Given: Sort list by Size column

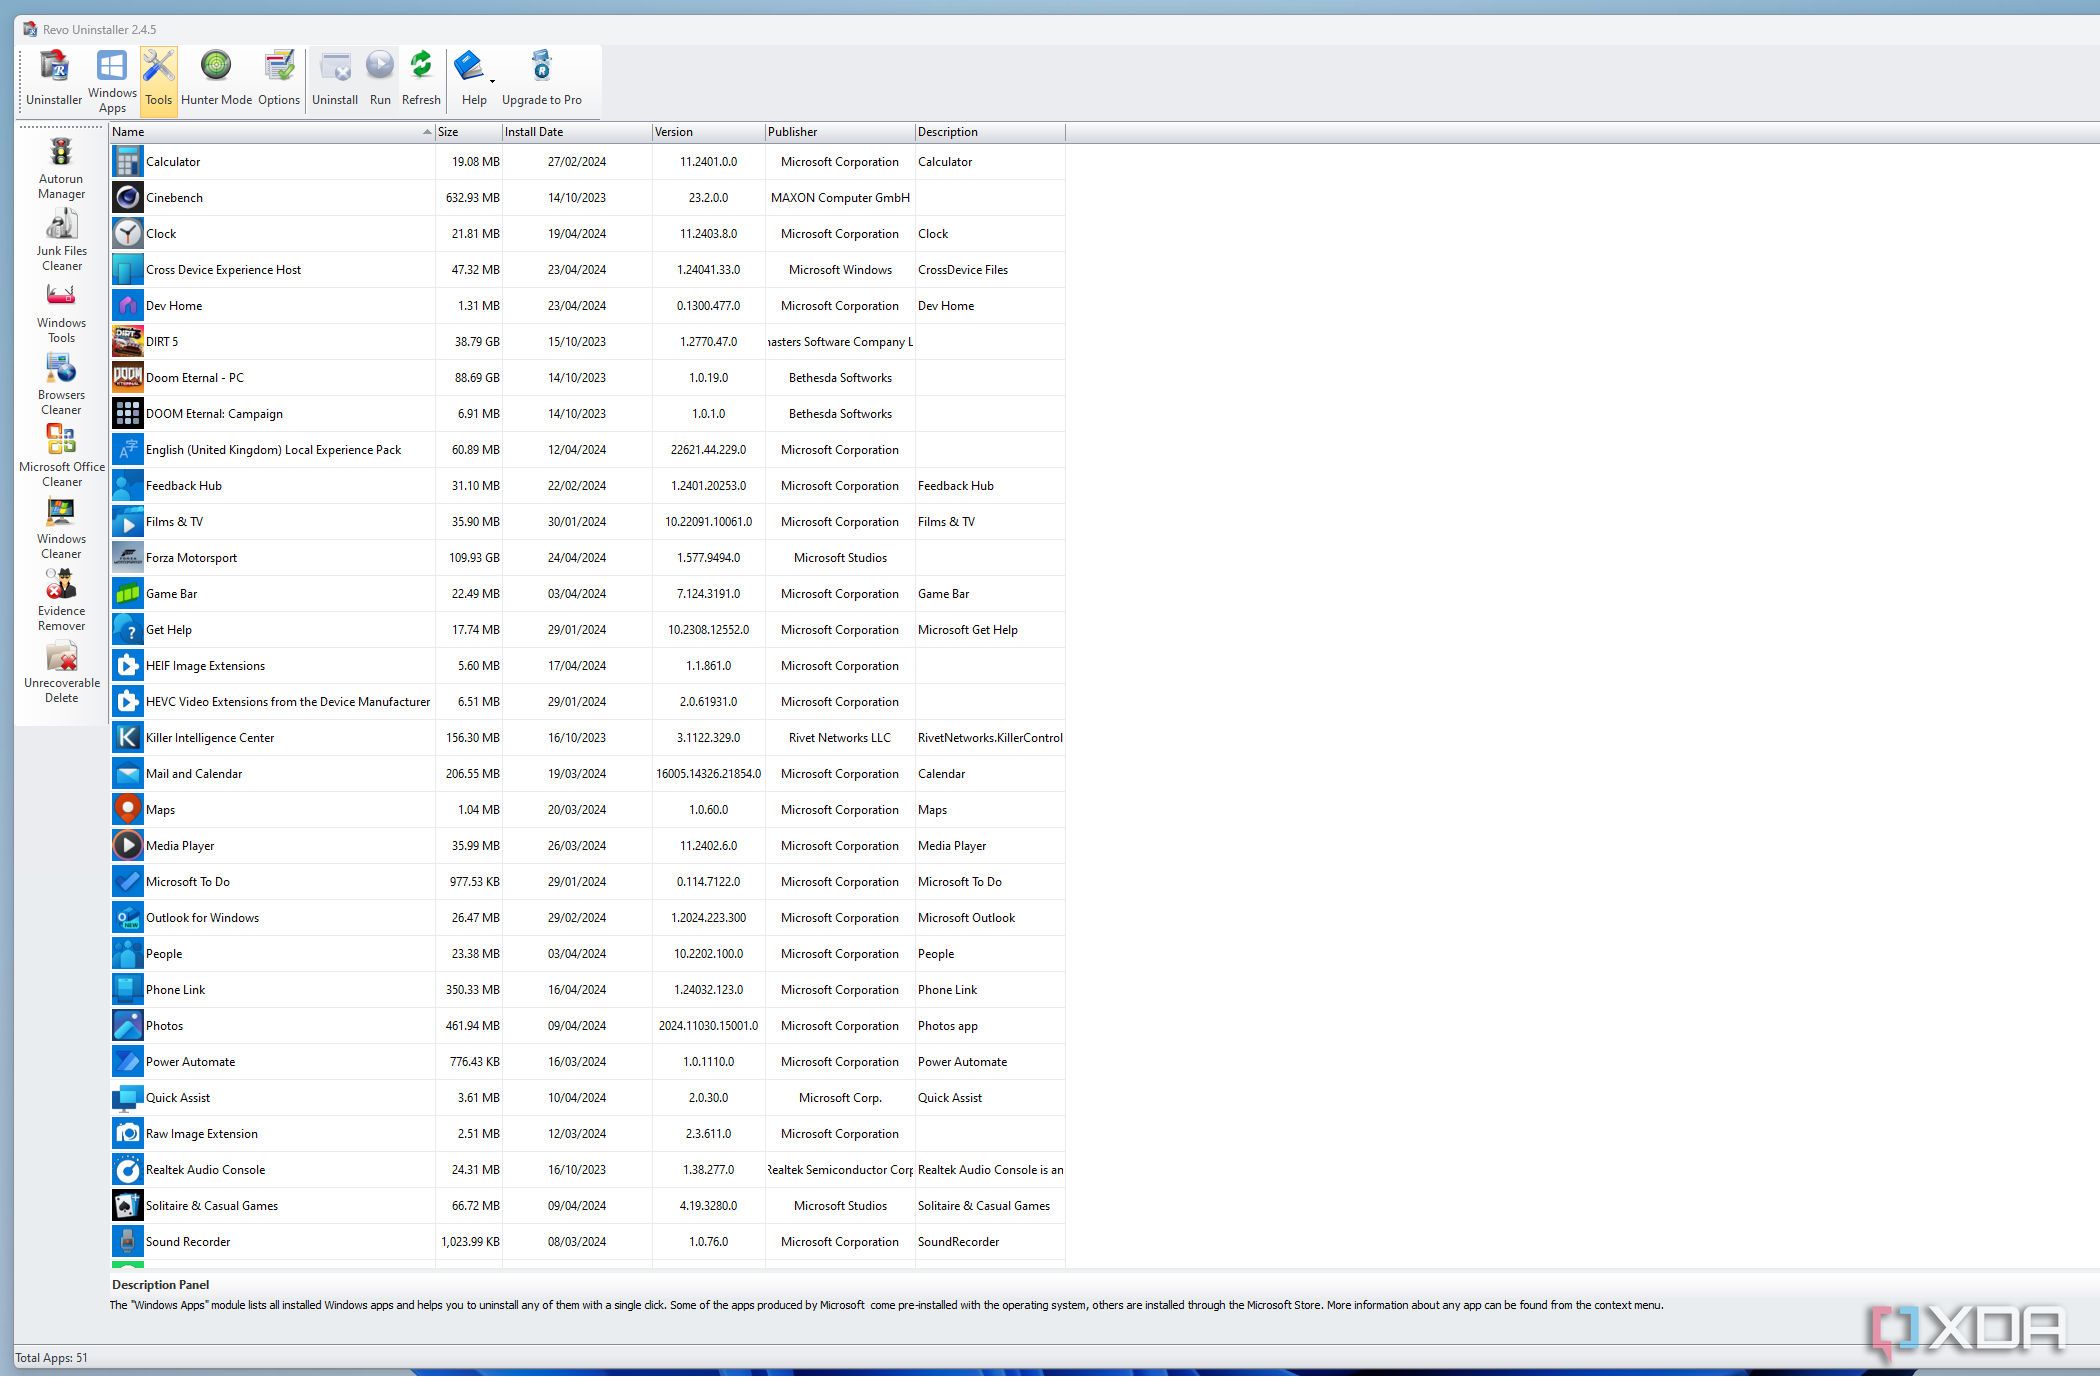Looking at the screenshot, I should (469, 132).
